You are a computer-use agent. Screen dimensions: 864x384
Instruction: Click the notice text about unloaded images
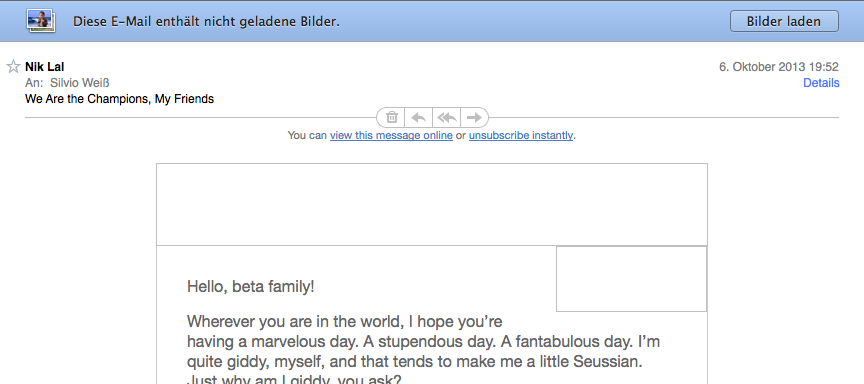pos(206,21)
